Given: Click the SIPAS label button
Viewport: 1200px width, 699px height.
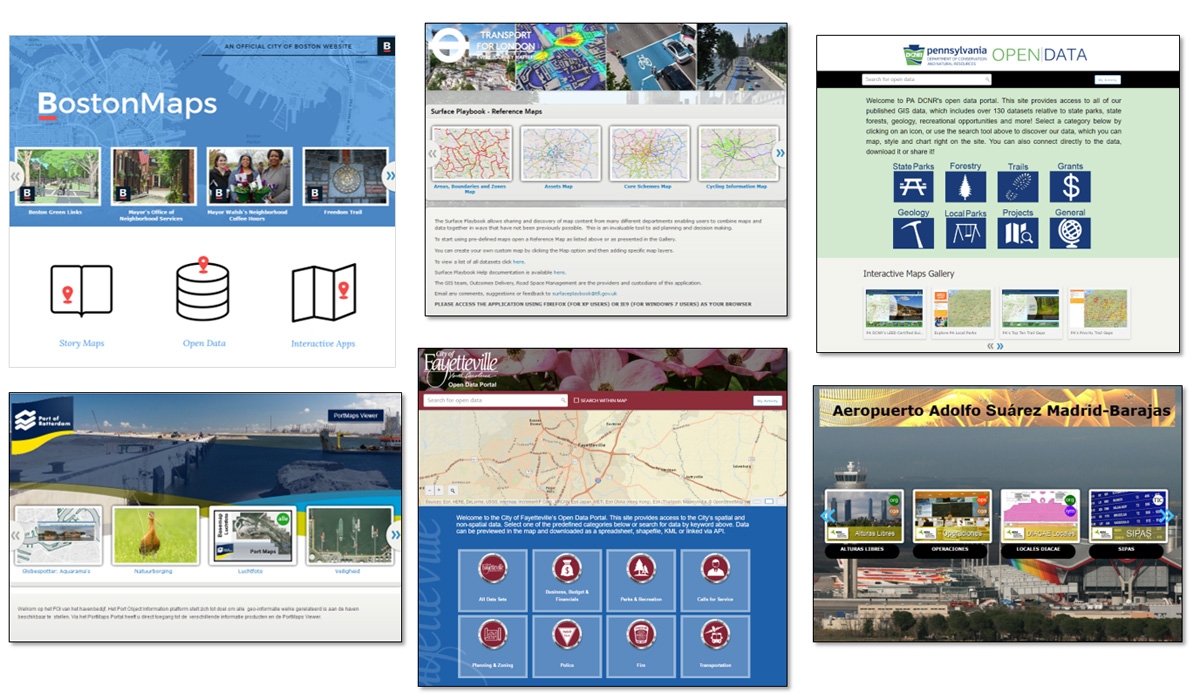Looking at the screenshot, I should (1126, 549).
